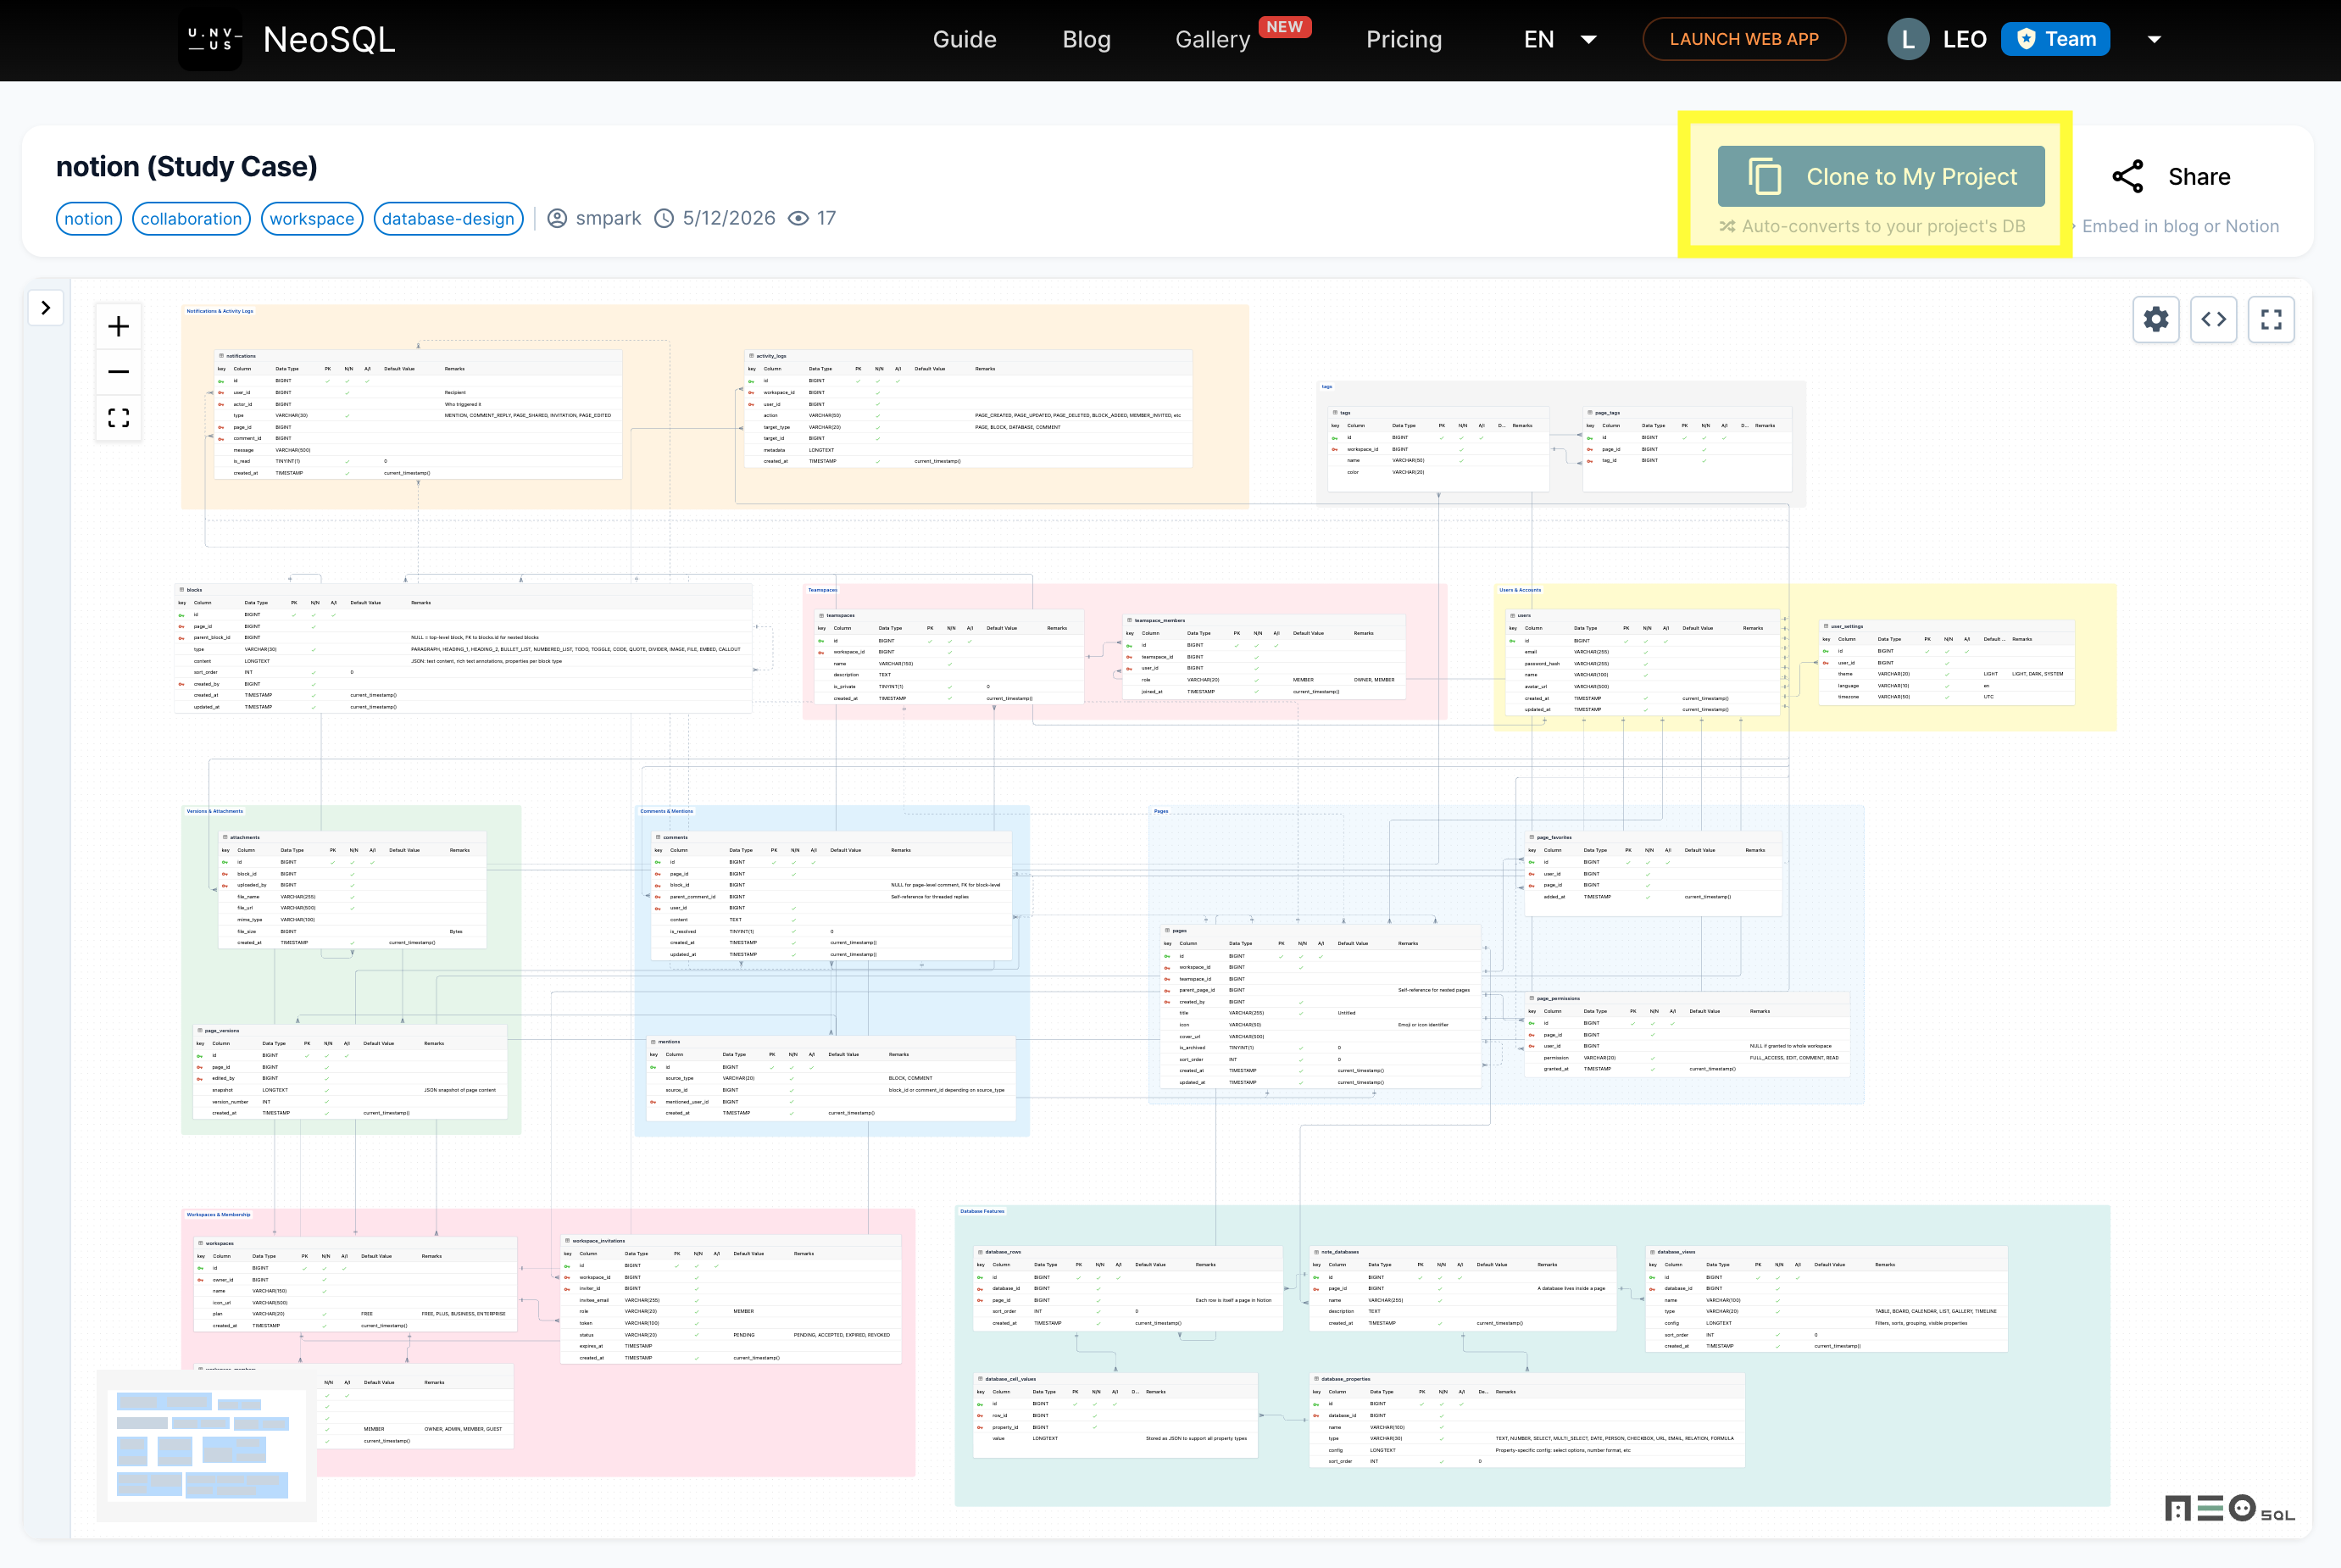Select the blocks table
This screenshot has height=1568, width=2341.
[463, 649]
